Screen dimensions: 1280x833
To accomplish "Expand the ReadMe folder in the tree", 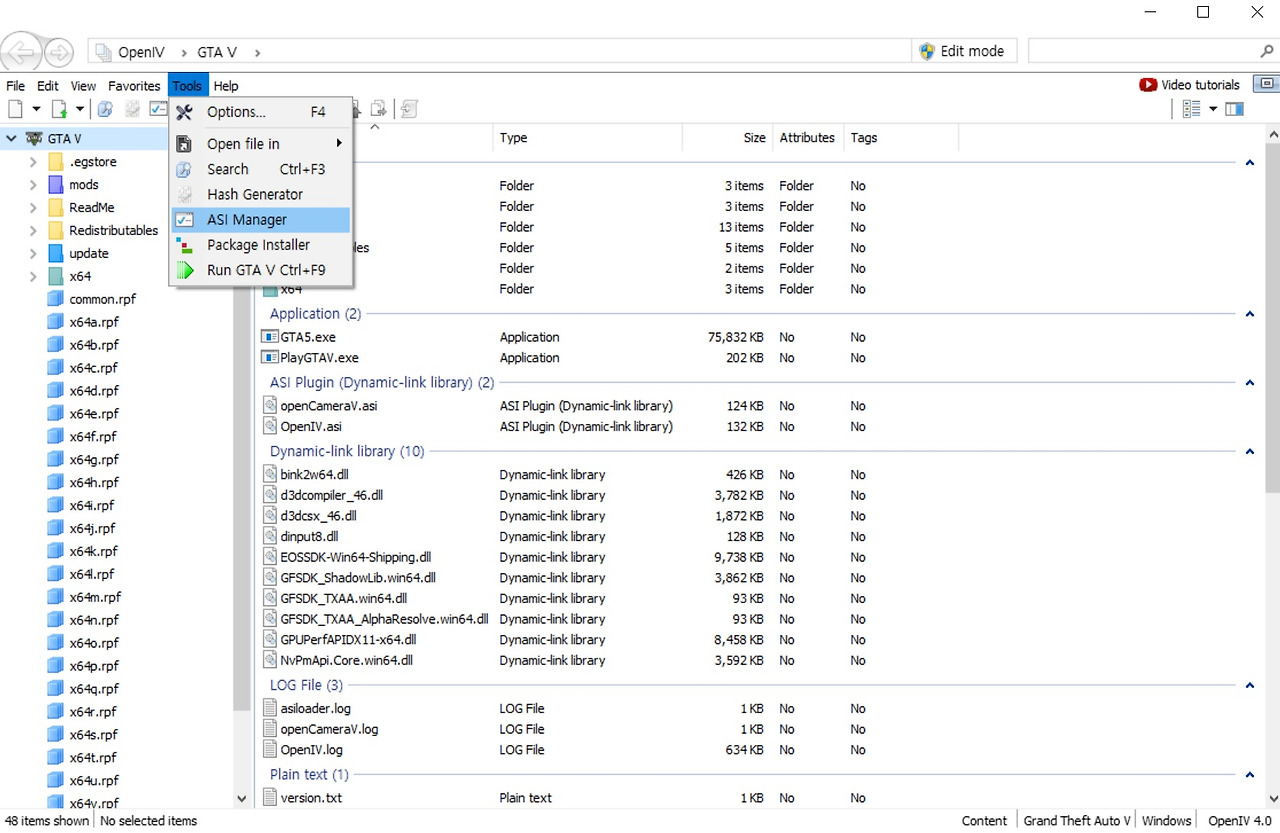I will tap(33, 208).
